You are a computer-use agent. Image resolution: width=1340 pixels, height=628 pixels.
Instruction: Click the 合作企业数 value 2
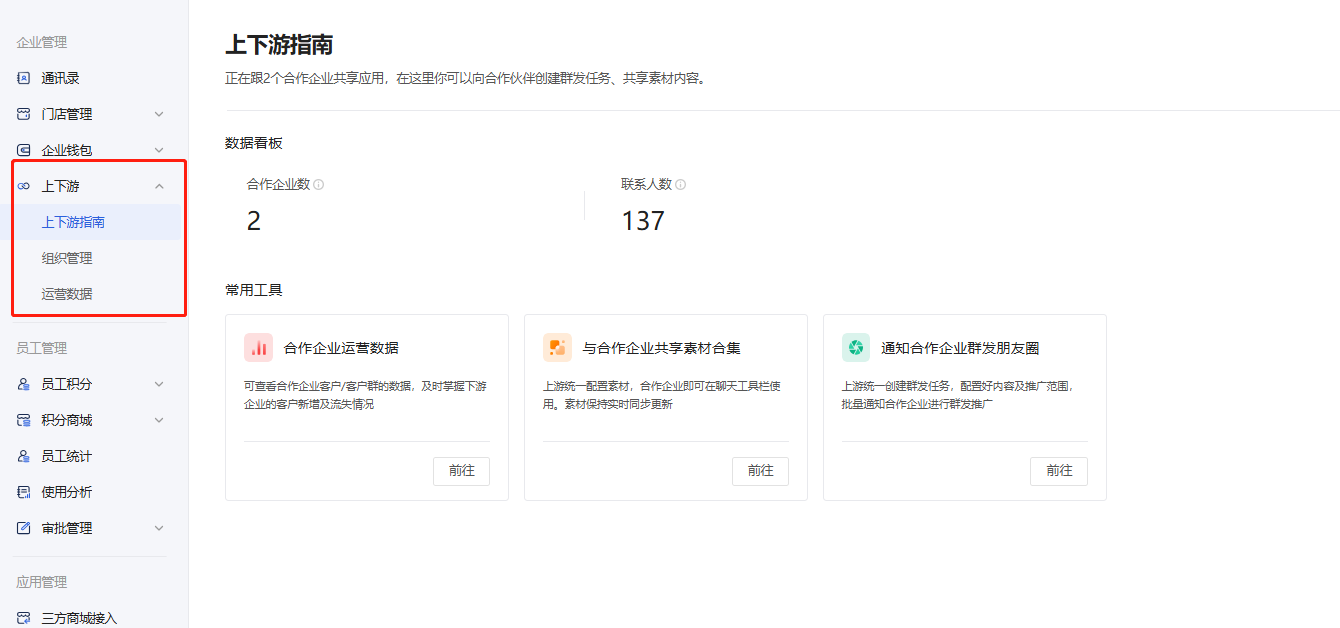tap(254, 221)
